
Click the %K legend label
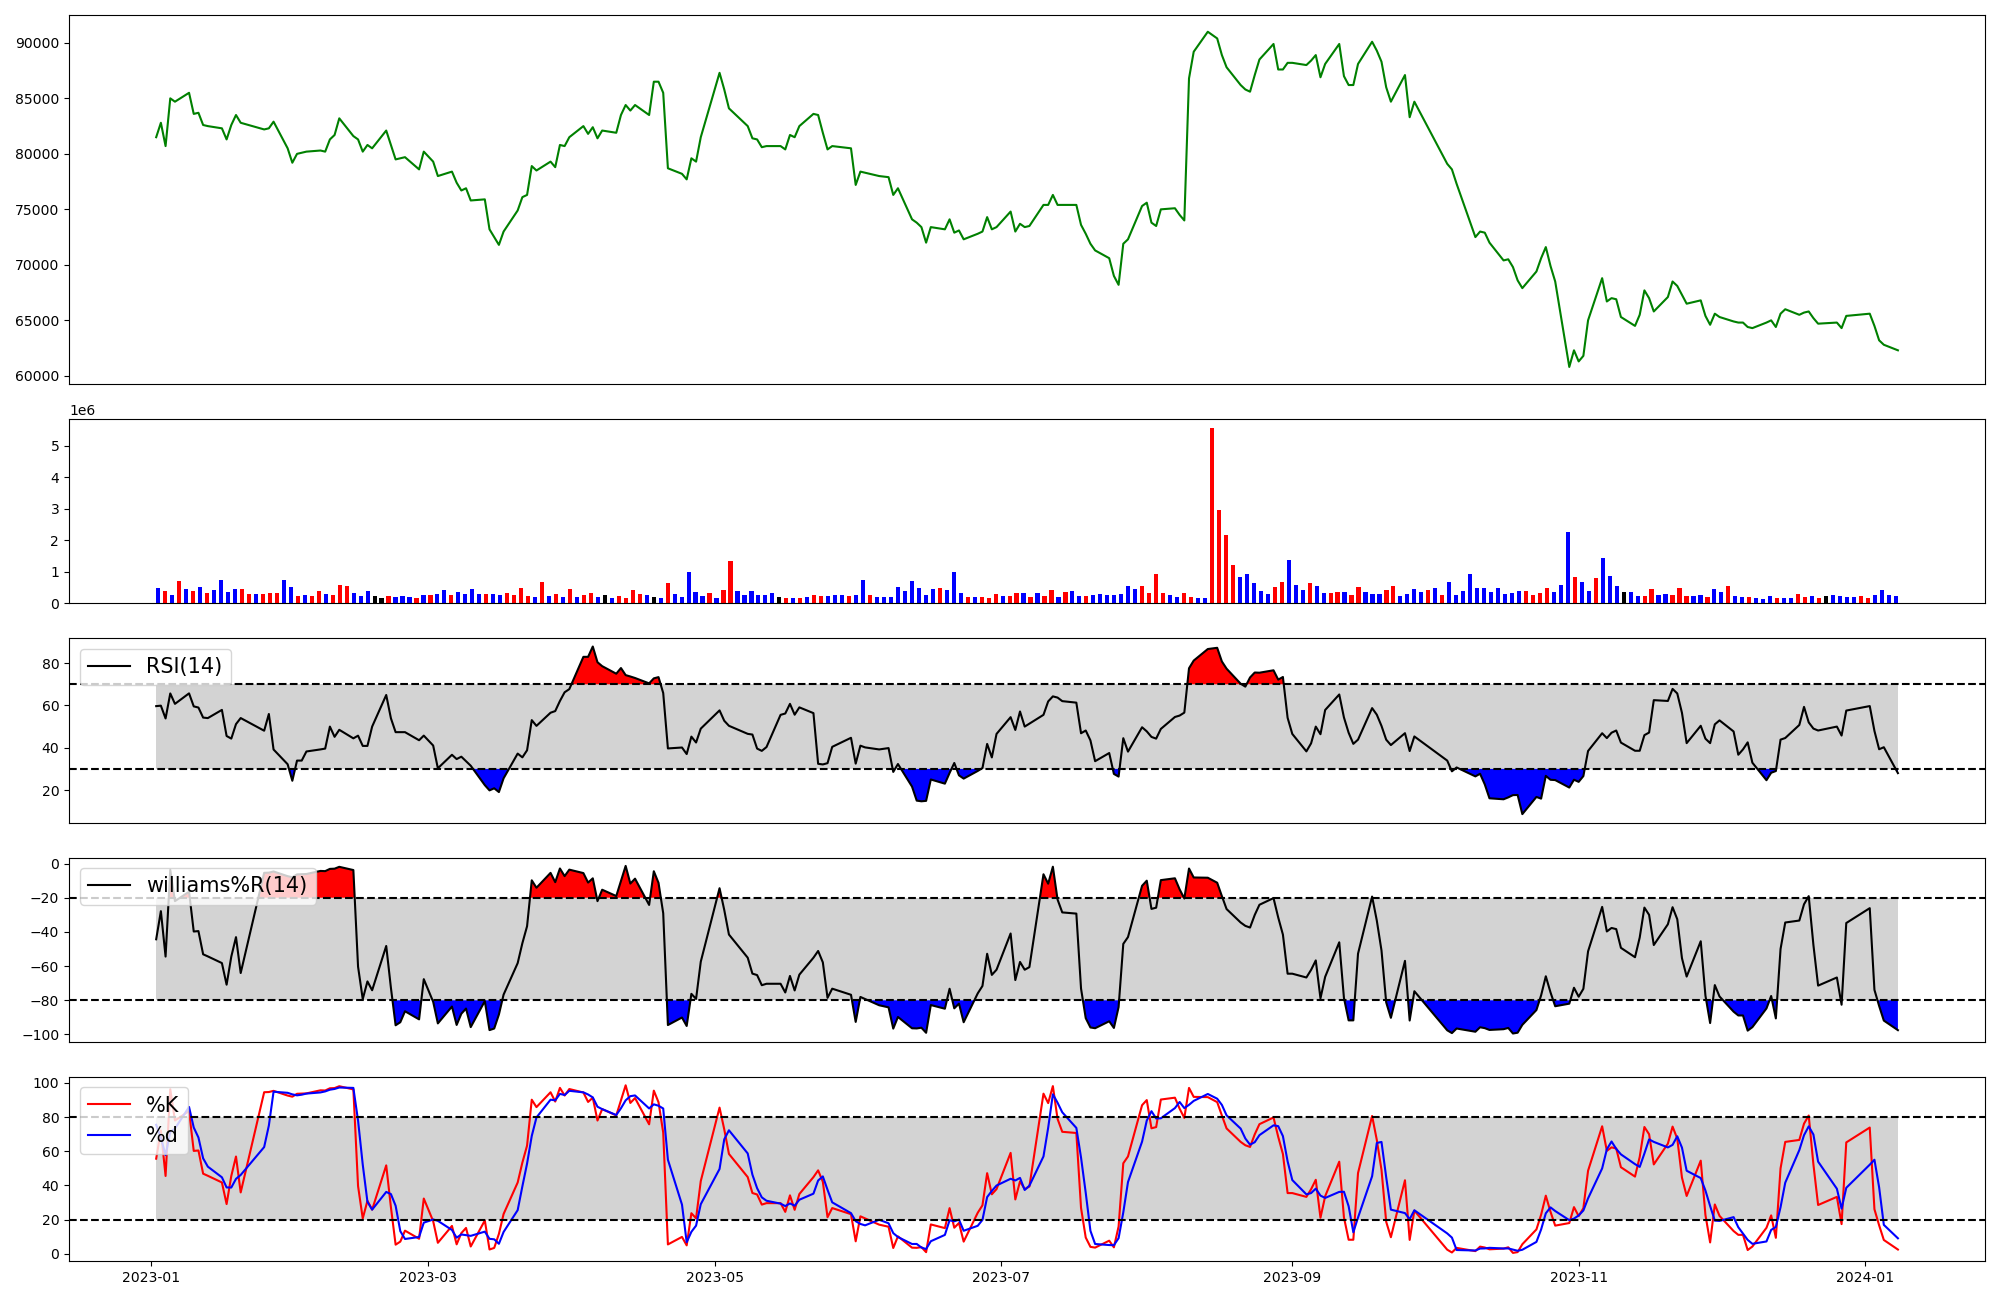pos(162,1104)
